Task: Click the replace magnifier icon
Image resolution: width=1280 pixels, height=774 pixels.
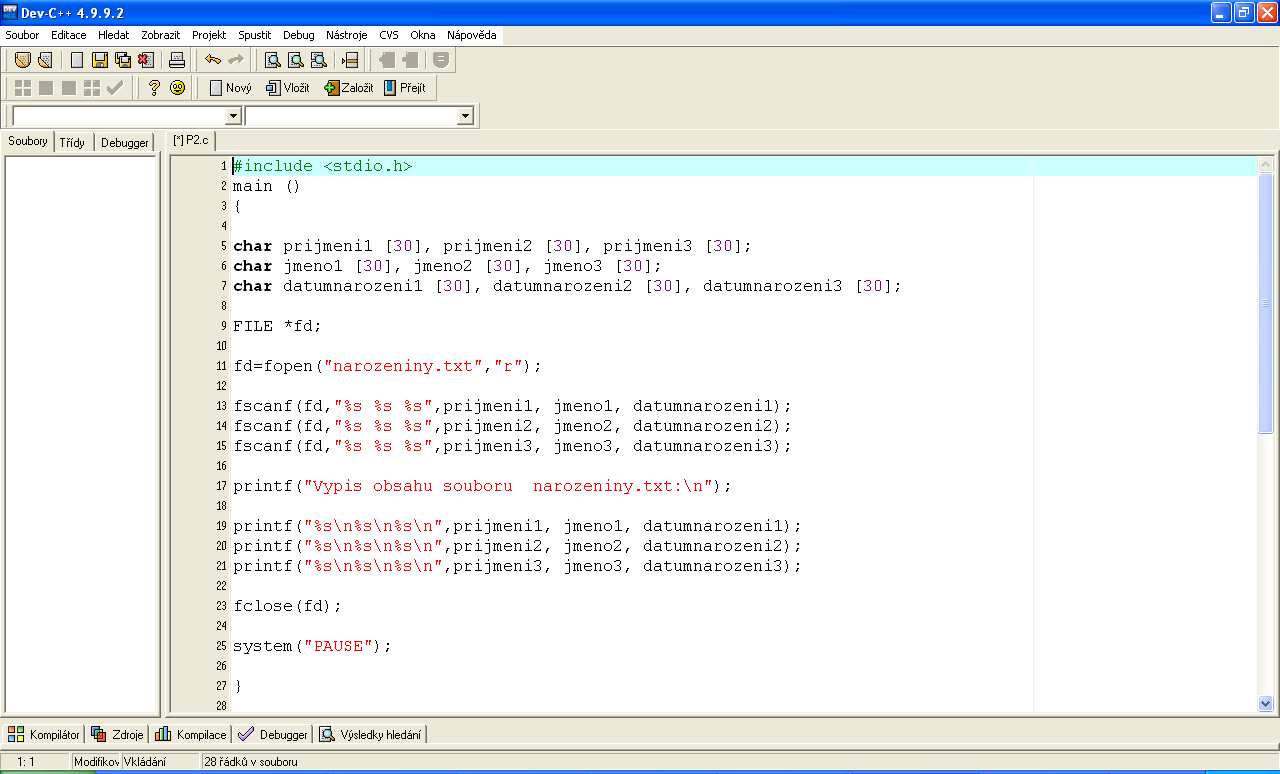Action: tap(295, 60)
